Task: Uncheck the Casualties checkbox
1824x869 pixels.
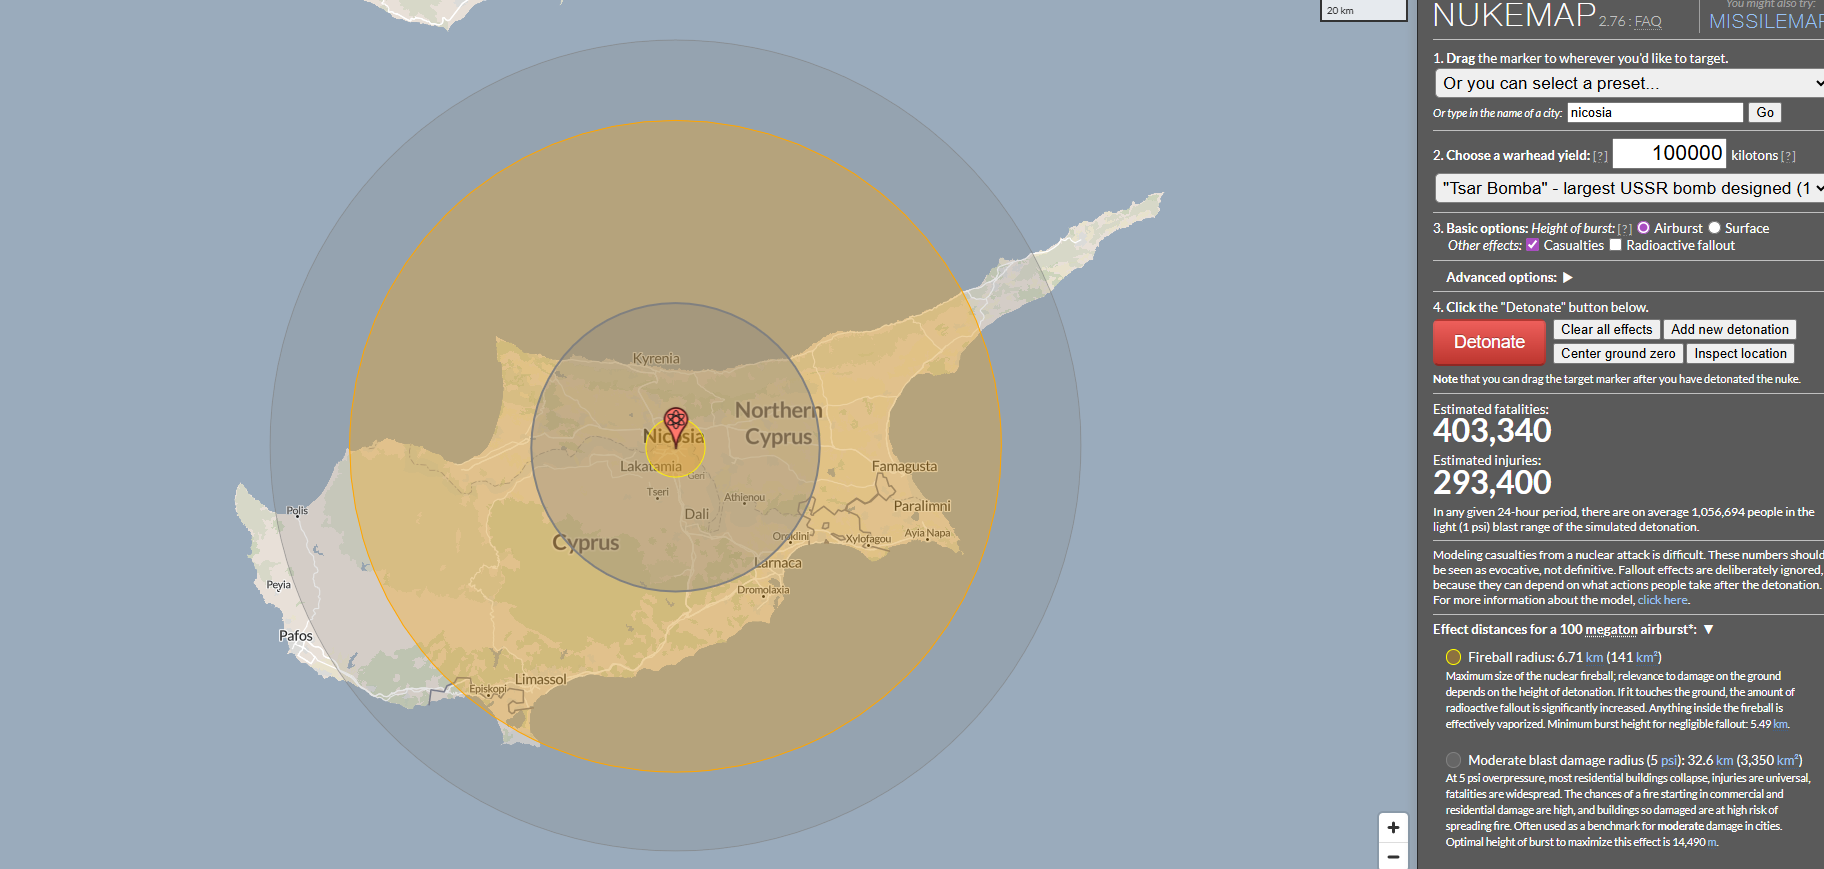Action: [1532, 245]
